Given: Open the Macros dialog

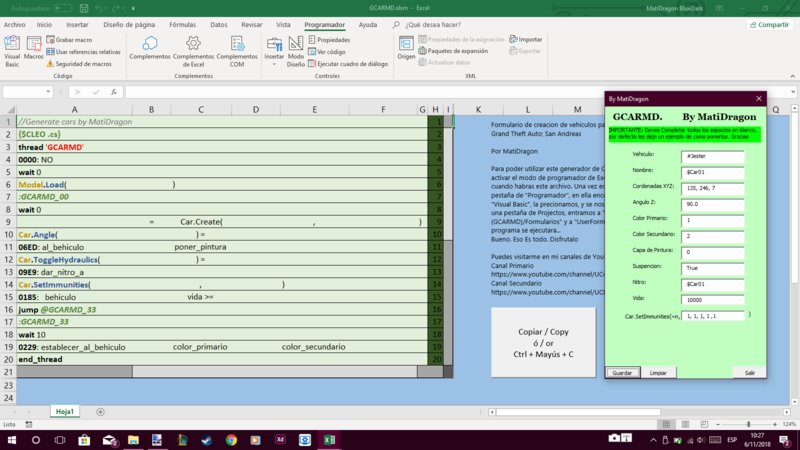Looking at the screenshot, I should 33,48.
